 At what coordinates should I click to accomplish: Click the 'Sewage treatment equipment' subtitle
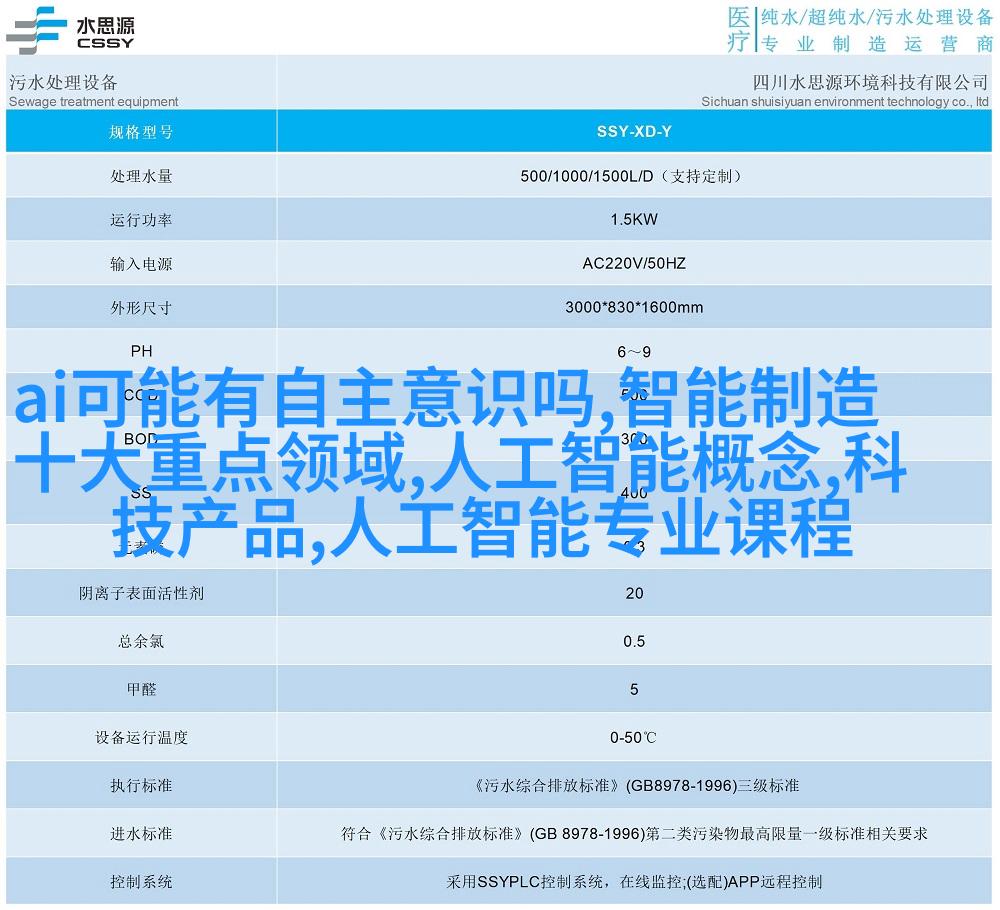point(94,101)
